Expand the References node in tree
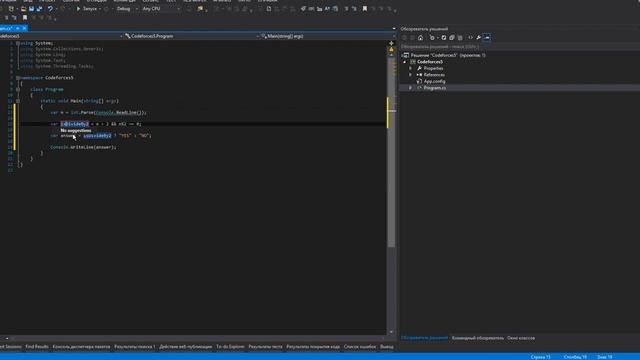The height and width of the screenshot is (360, 640). tap(411, 75)
